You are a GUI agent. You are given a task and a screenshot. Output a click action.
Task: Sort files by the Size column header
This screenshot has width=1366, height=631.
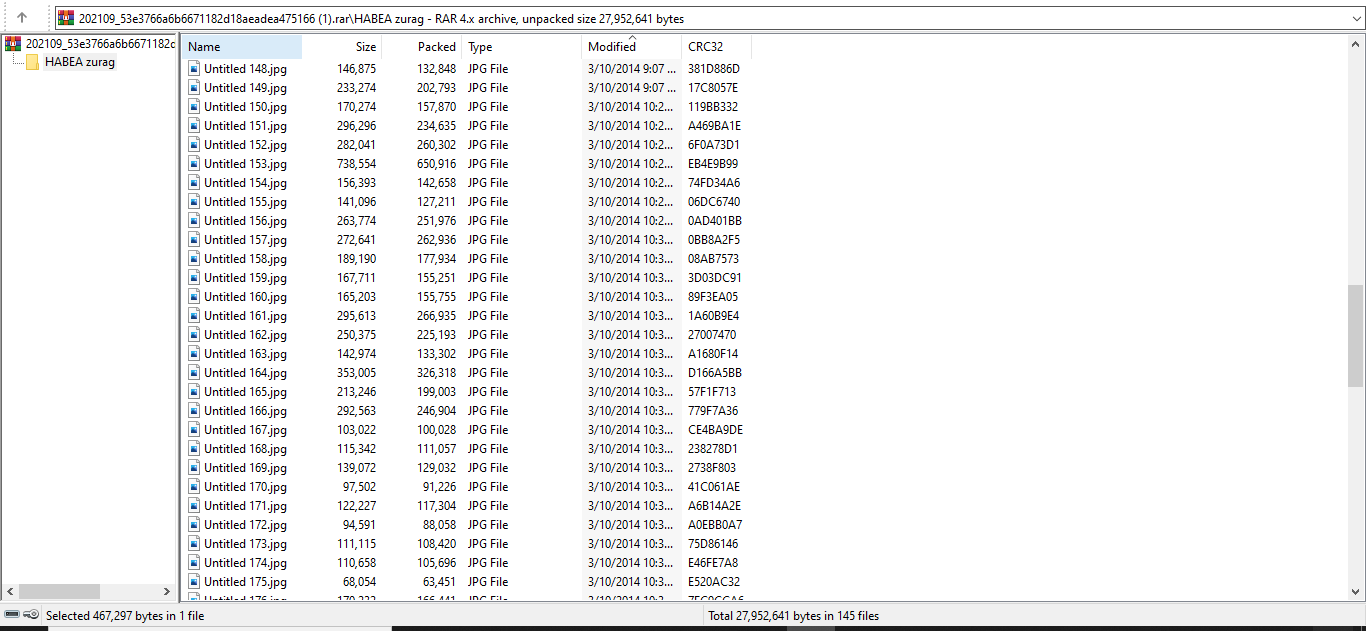[x=342, y=47]
